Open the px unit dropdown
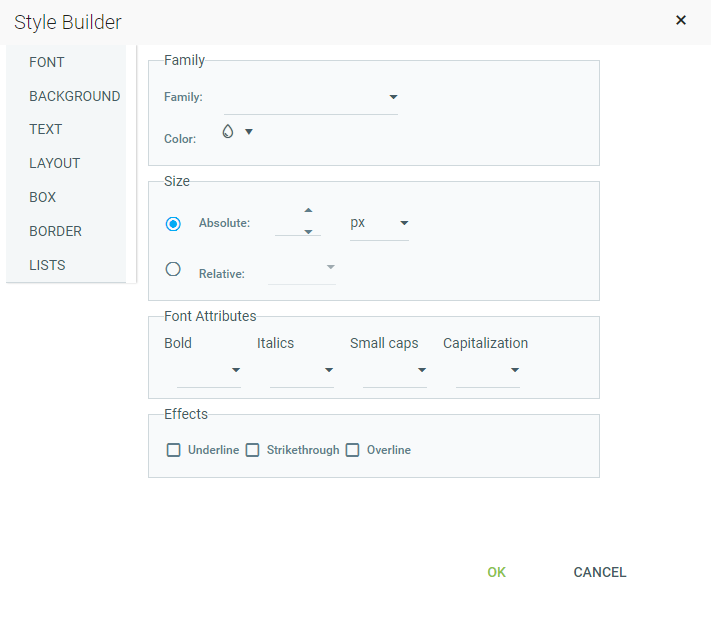The height and width of the screenshot is (623, 711). (x=379, y=223)
